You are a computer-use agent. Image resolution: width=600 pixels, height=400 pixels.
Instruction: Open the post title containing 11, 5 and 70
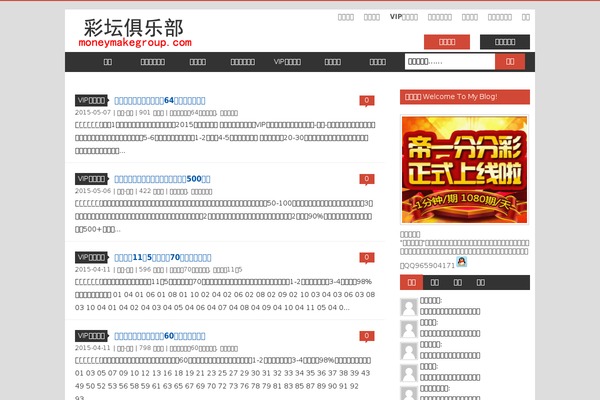point(163,258)
